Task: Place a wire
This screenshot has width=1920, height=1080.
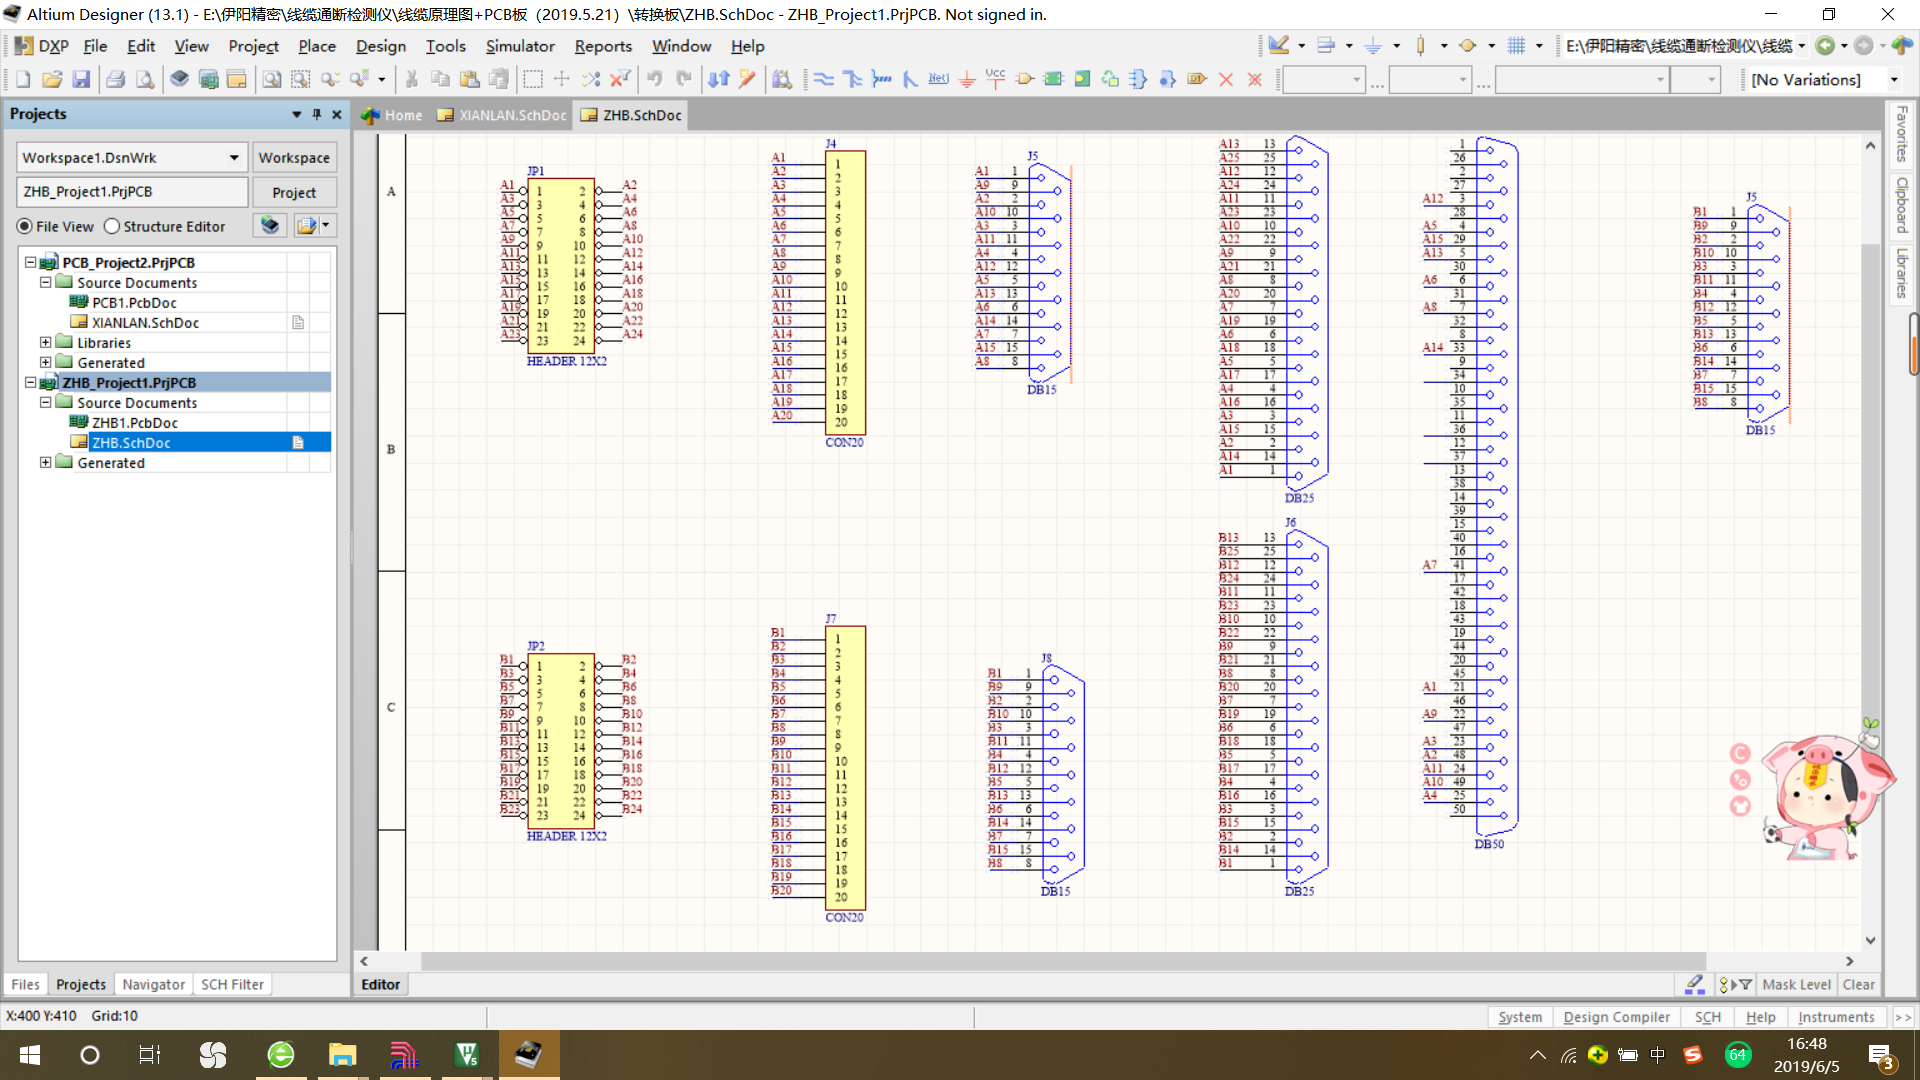Action: (824, 79)
